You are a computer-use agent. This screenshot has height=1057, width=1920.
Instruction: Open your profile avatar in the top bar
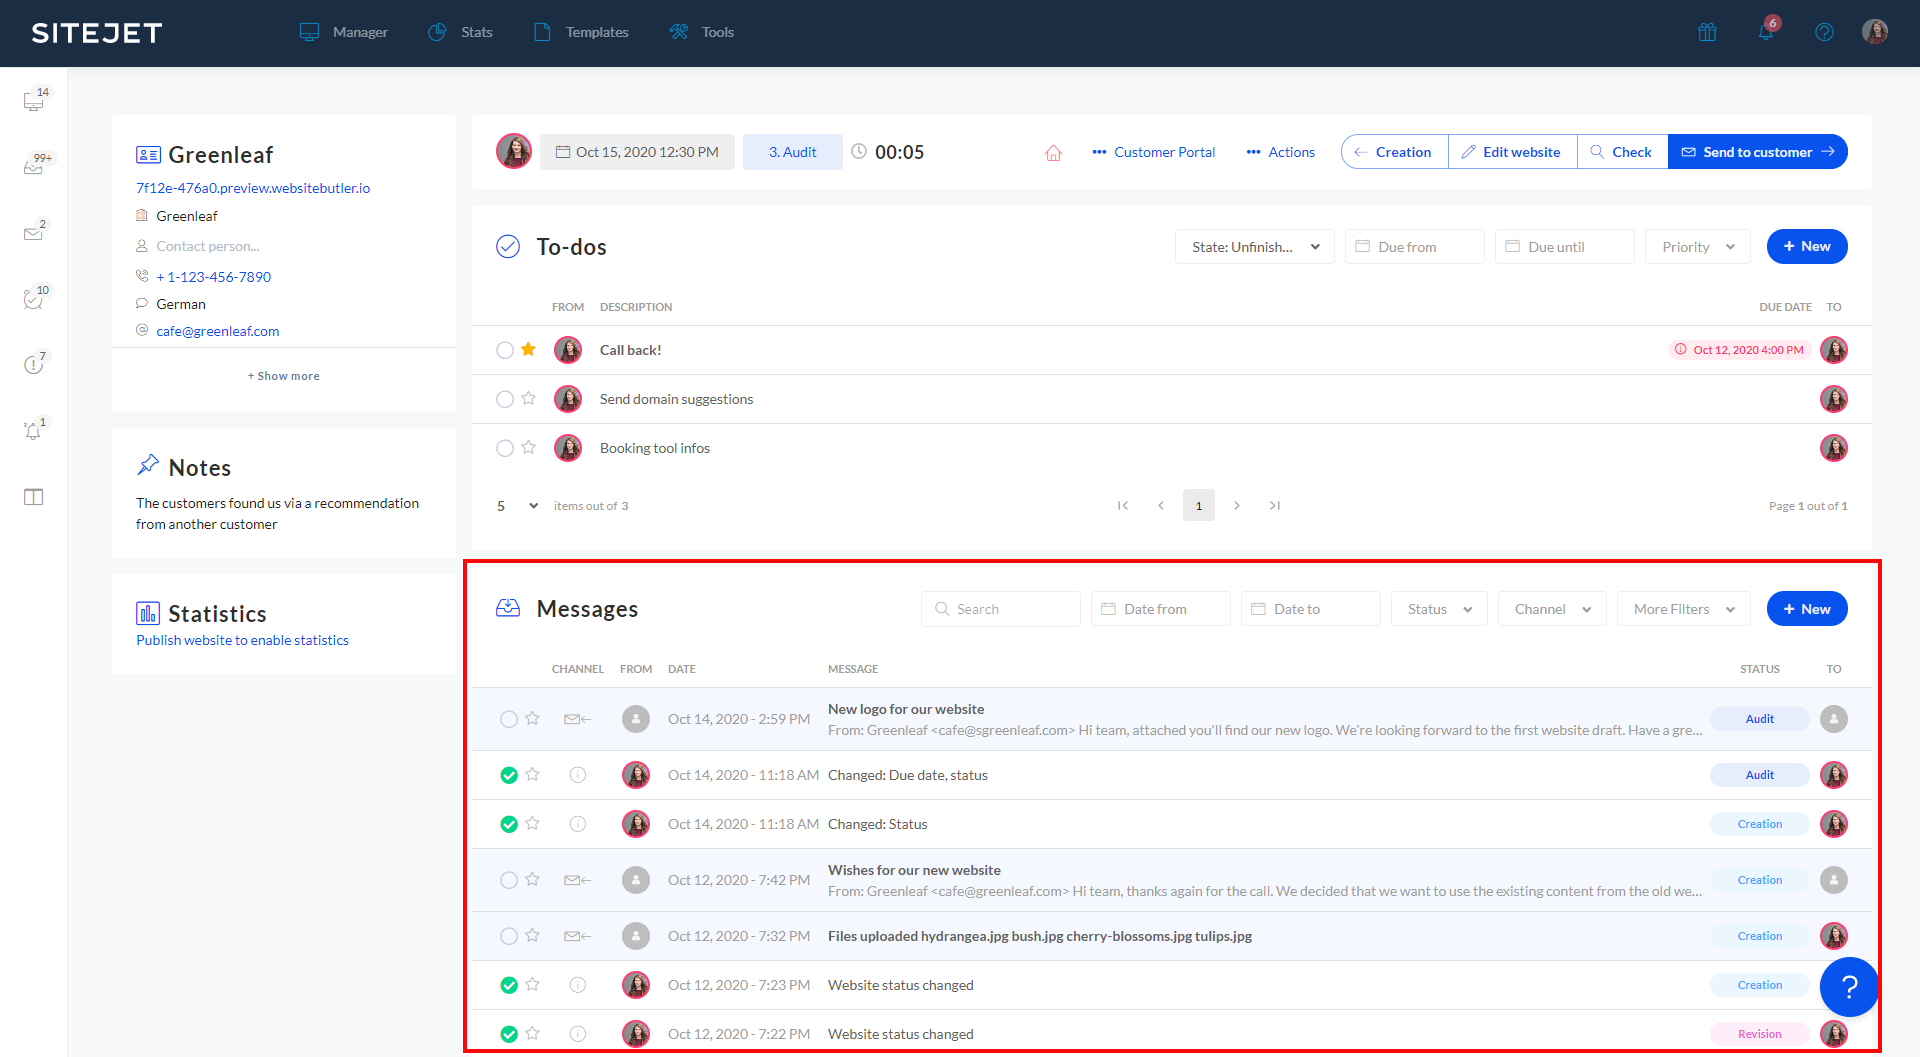1876,31
